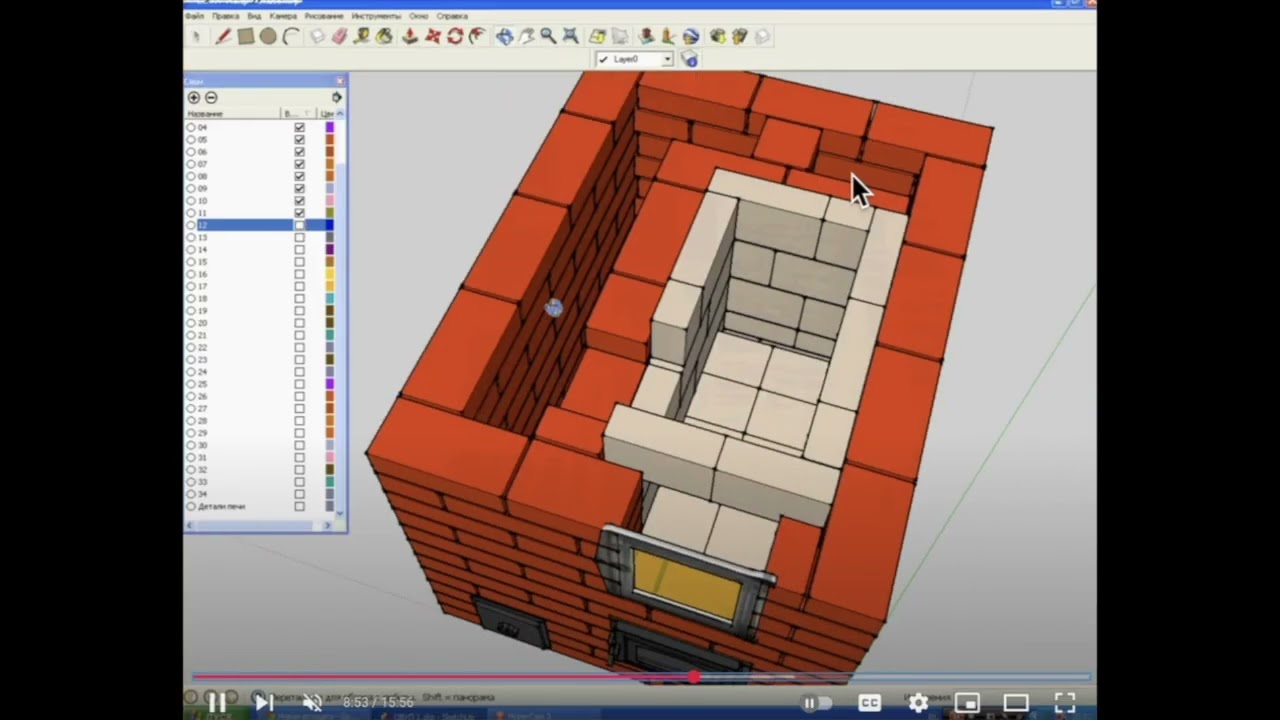
Task: Select the Arc drawing tool
Action: click(291, 36)
